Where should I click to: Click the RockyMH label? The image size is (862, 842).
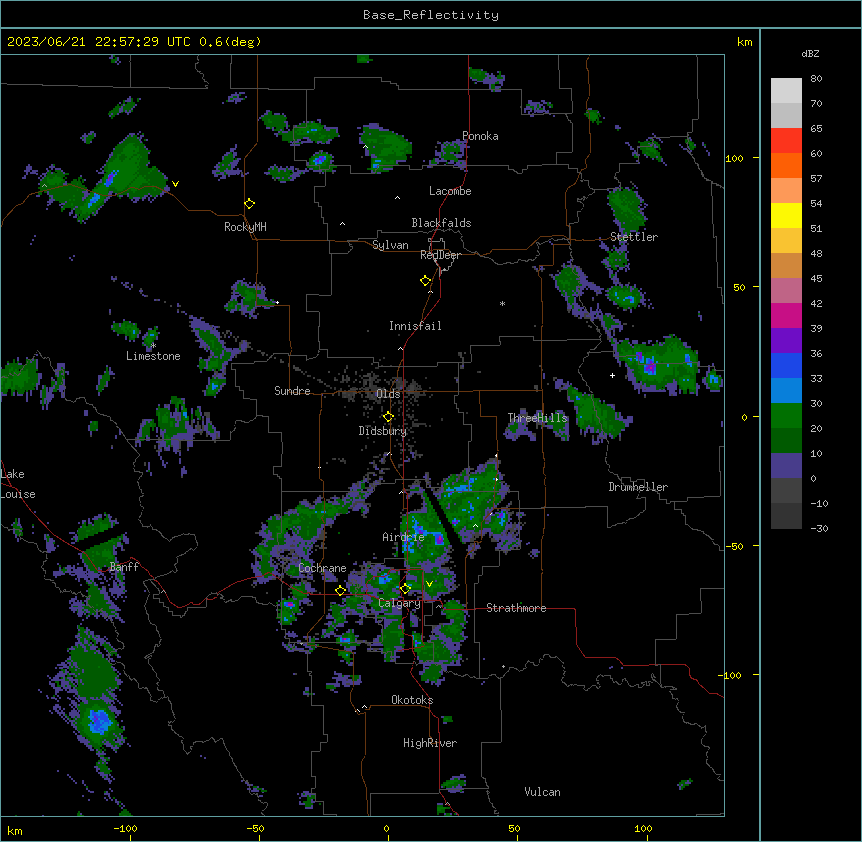(245, 227)
